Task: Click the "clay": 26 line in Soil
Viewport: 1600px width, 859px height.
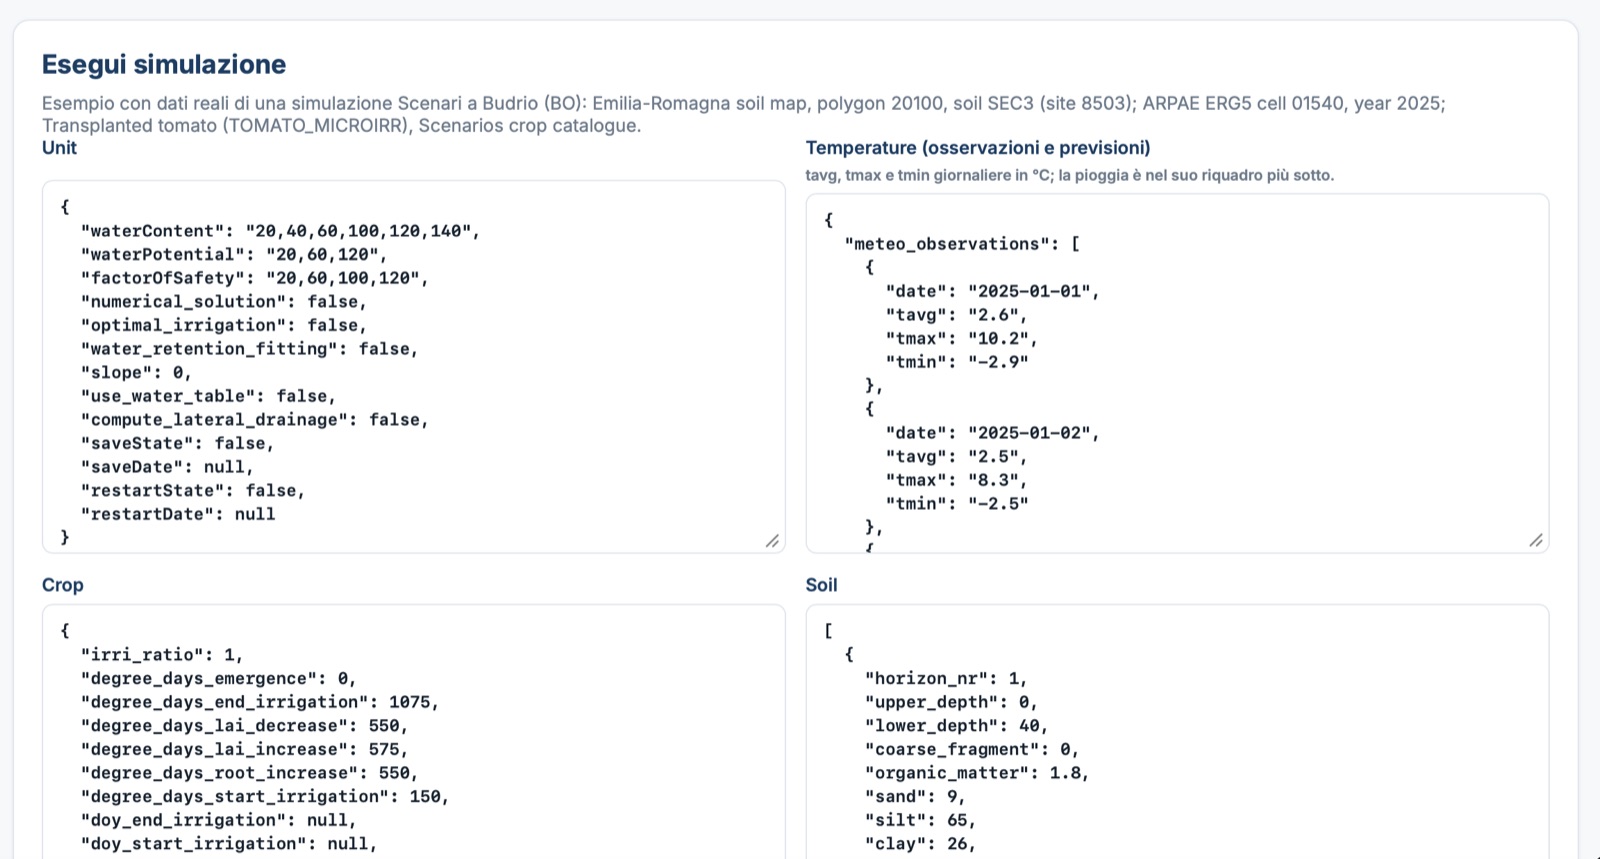Action: tap(920, 844)
